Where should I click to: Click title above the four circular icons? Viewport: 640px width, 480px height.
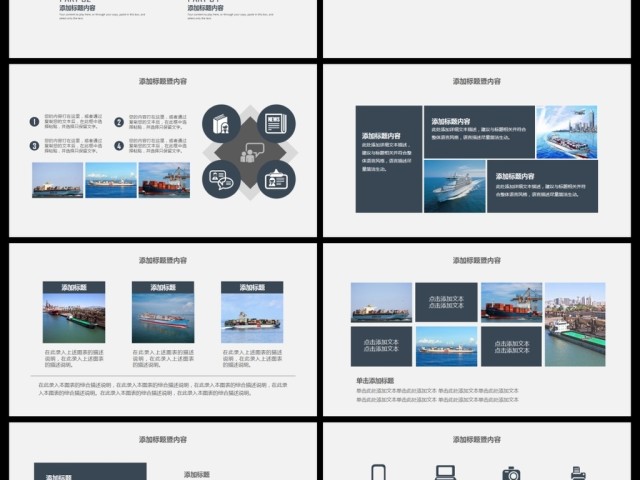pos(163,81)
